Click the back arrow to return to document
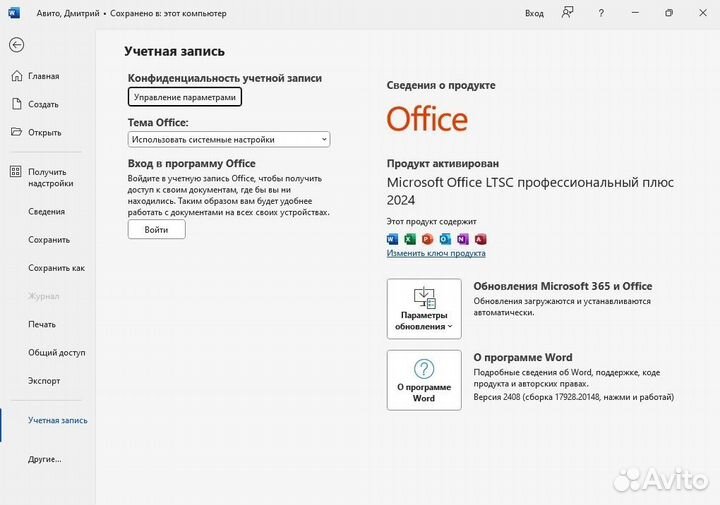This screenshot has width=720, height=505. (x=17, y=45)
